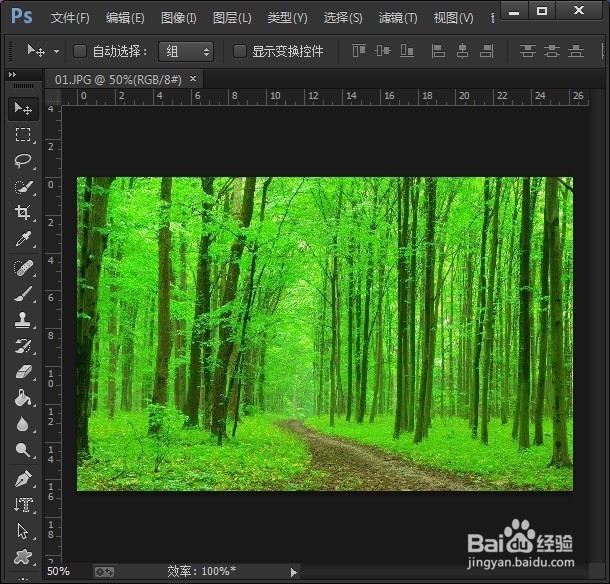Click status bar preview icon beside 50%
This screenshot has height=584, width=610.
click(104, 572)
